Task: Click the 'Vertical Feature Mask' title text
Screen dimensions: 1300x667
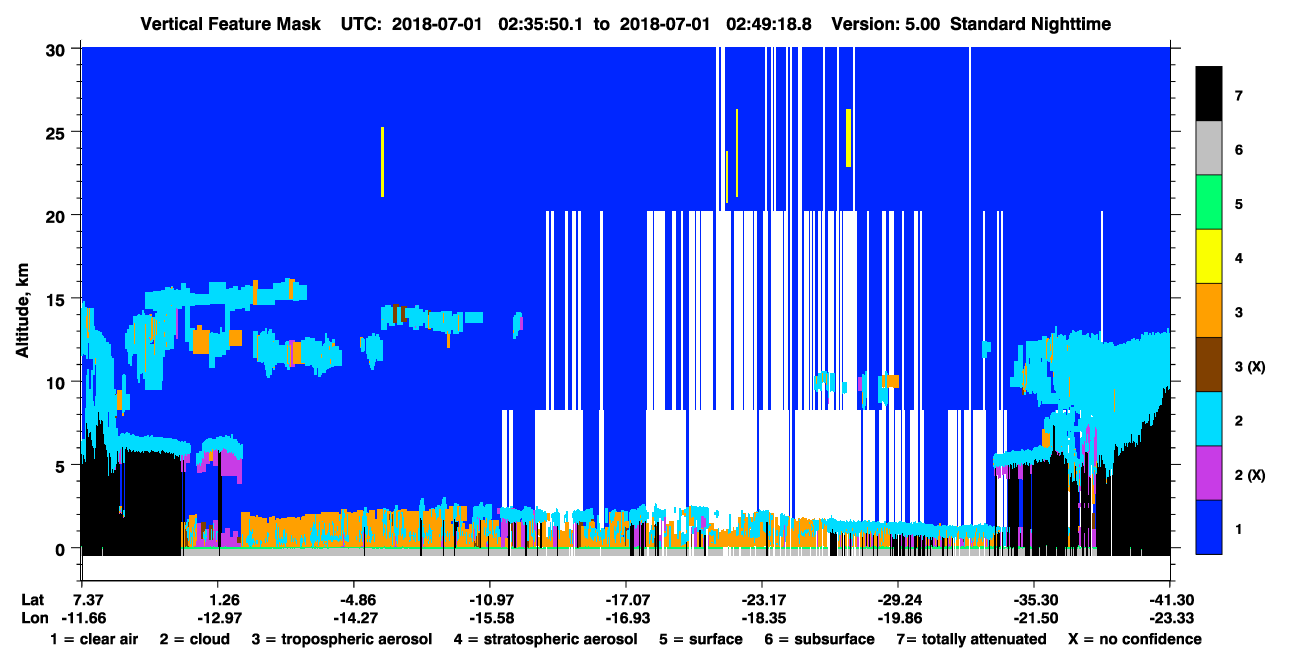Action: [231, 23]
